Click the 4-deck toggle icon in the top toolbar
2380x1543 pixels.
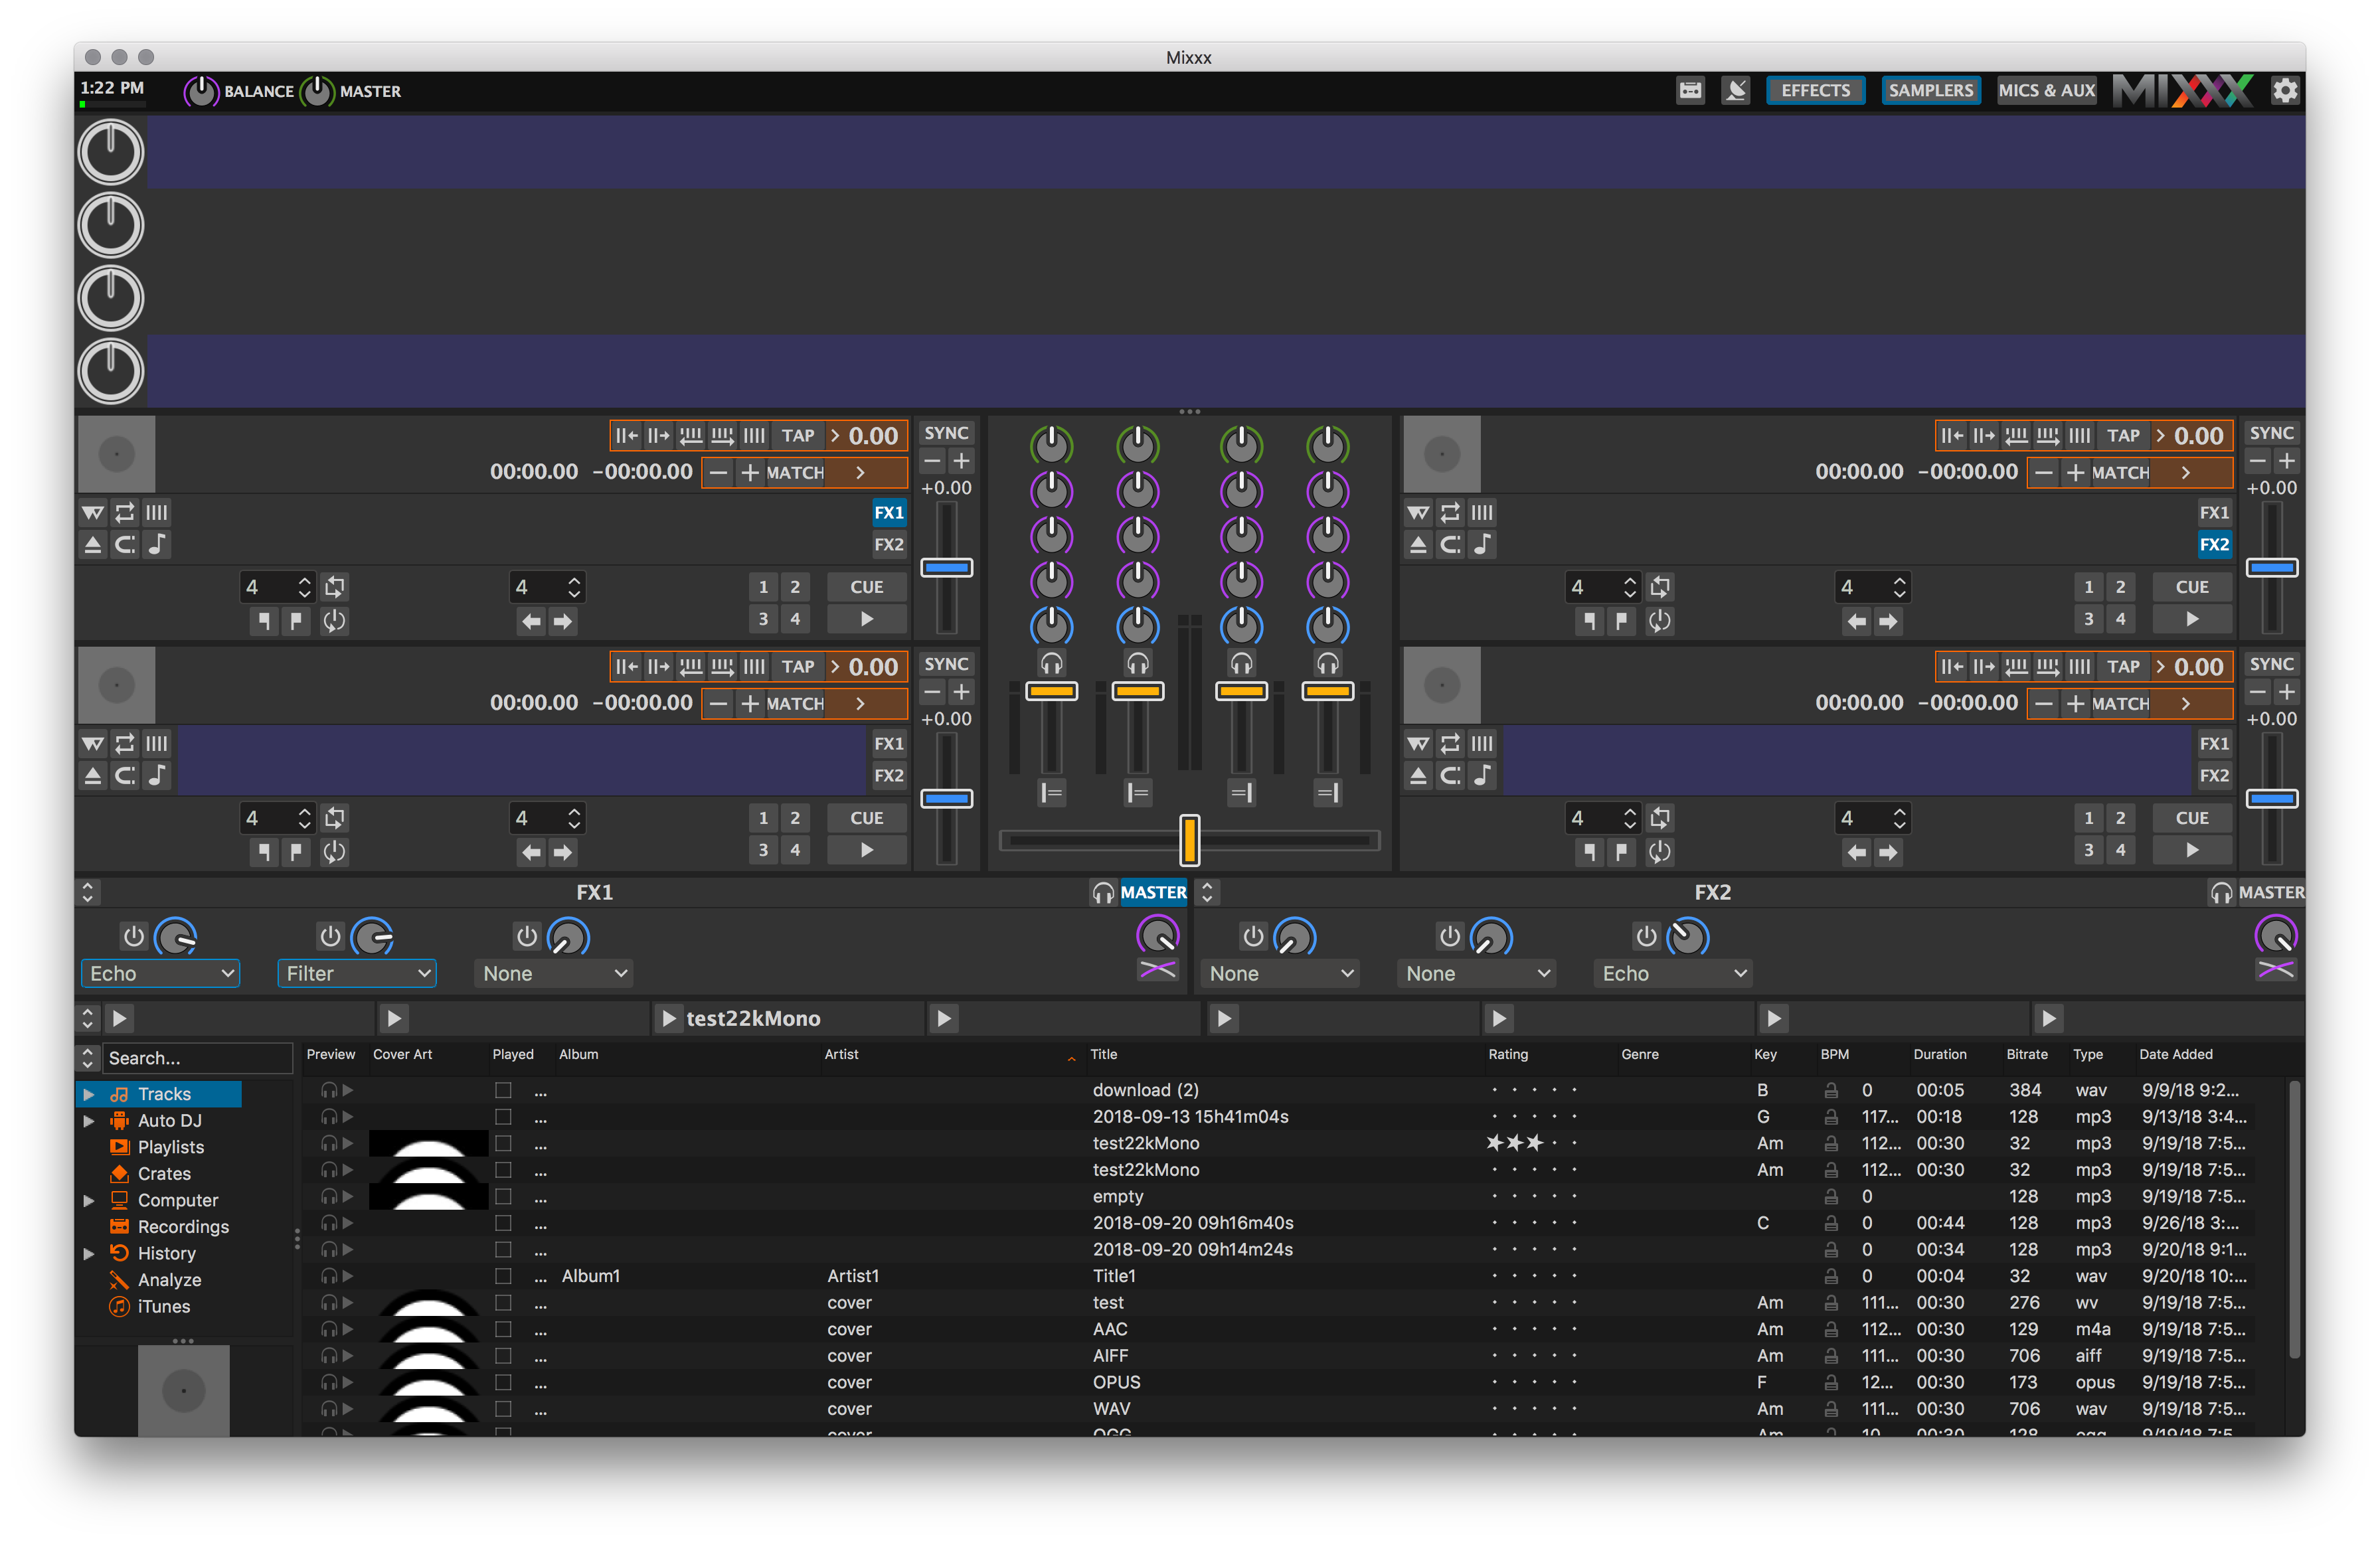(x=1690, y=91)
